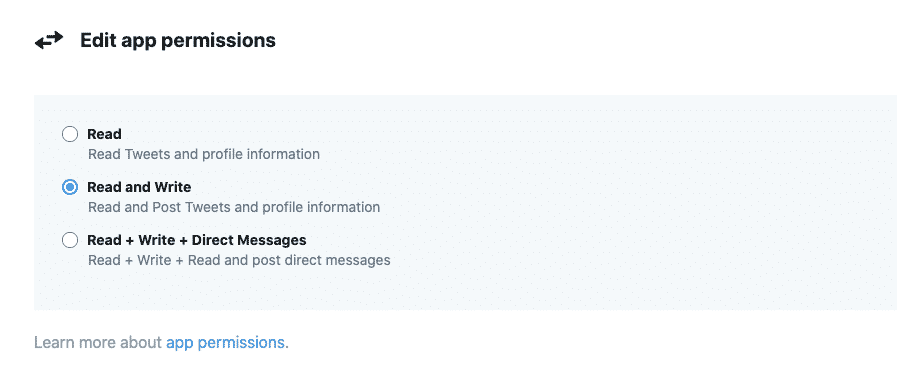Image resolution: width=909 pixels, height=380 pixels.
Task: Click the words 'Direct Messages' in bold label
Action: click(249, 240)
